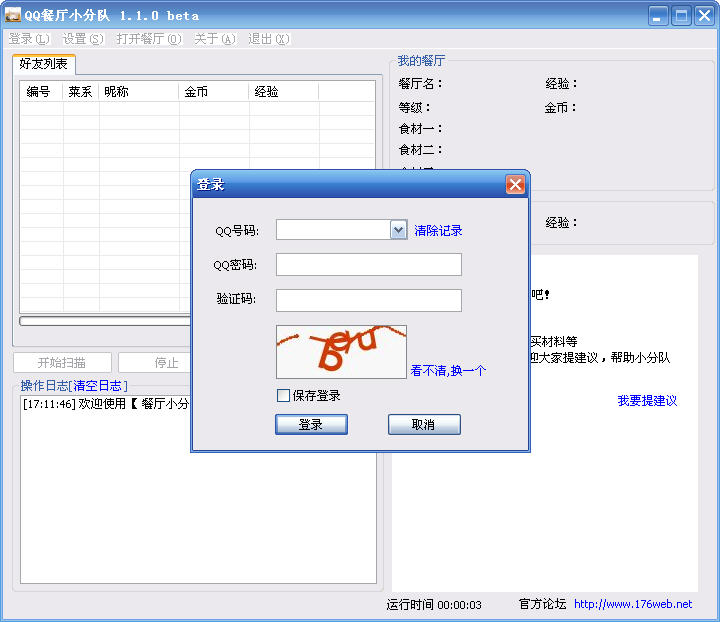Open the 设置(S) menu
This screenshot has height=622, width=720.
[x=83, y=39]
